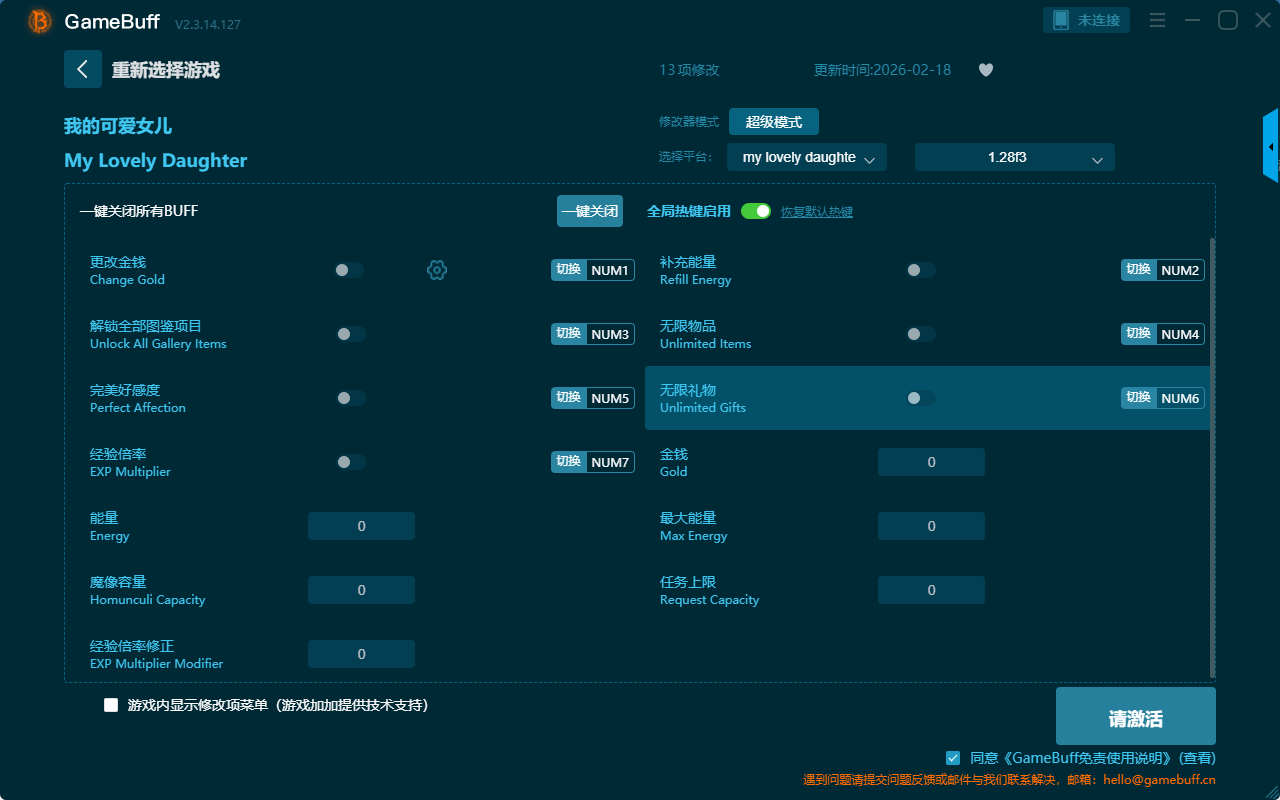This screenshot has width=1280, height=800.
Task: Turn off global hotkey toggle
Action: [x=755, y=211]
